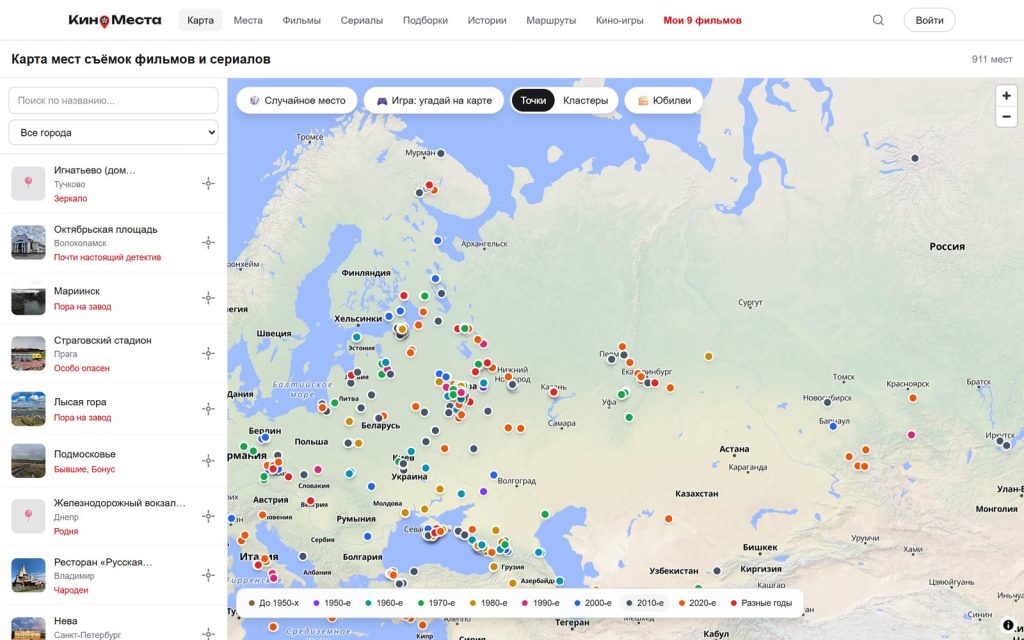This screenshot has height=640, width=1024.
Task: Toggle the 1950-е legend filter
Action: (332, 603)
